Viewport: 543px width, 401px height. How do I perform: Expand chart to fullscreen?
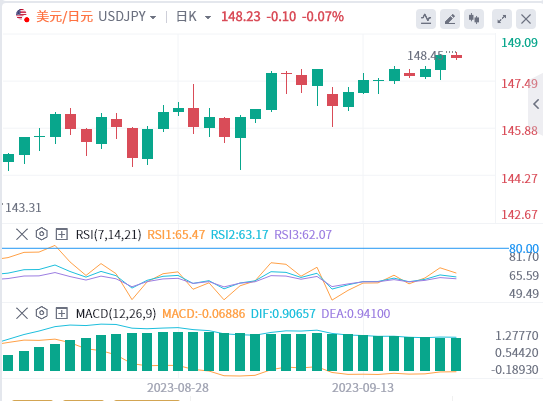coord(502,19)
